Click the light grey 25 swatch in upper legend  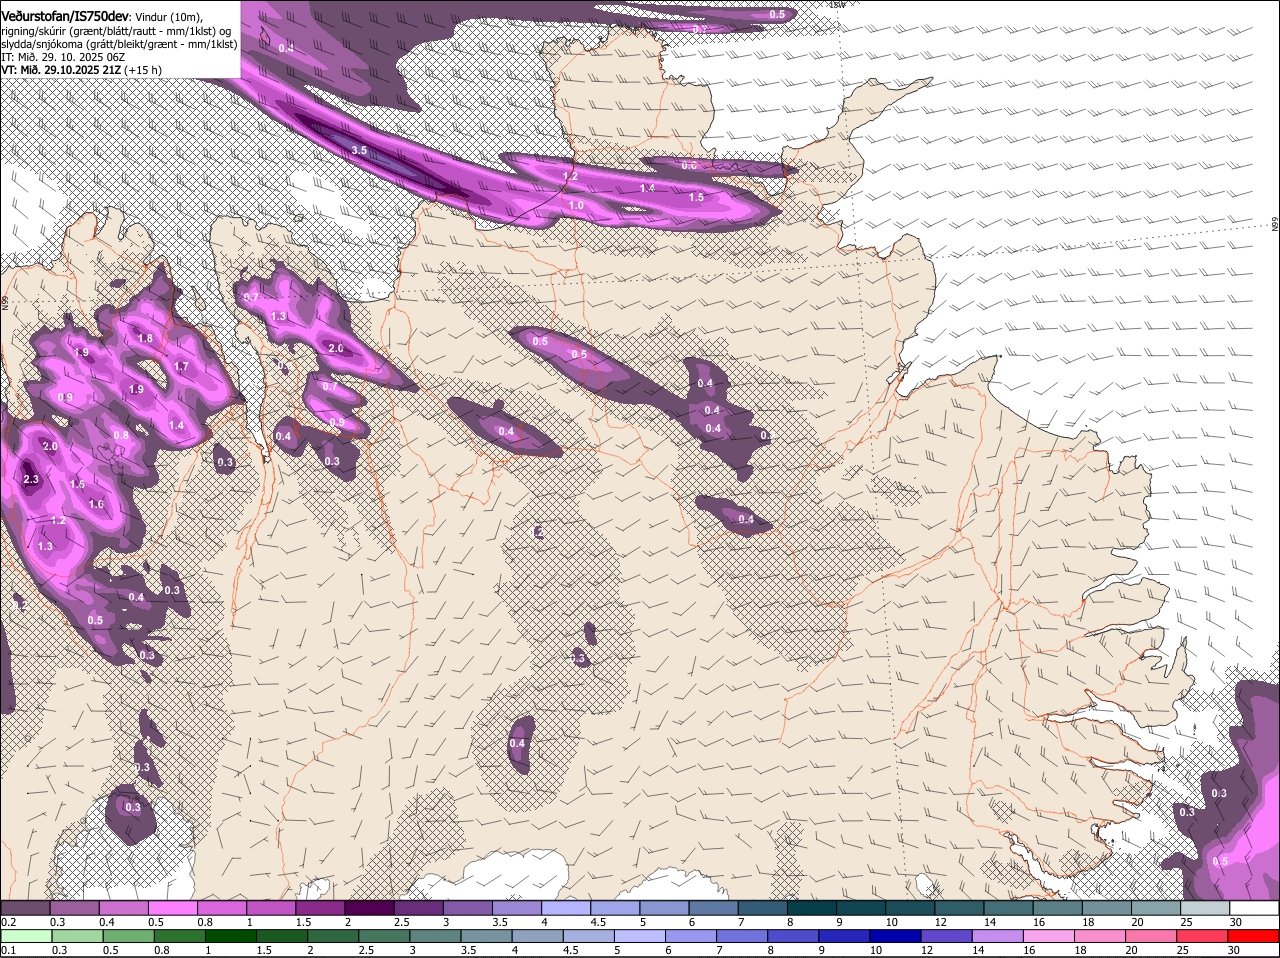tap(1206, 908)
